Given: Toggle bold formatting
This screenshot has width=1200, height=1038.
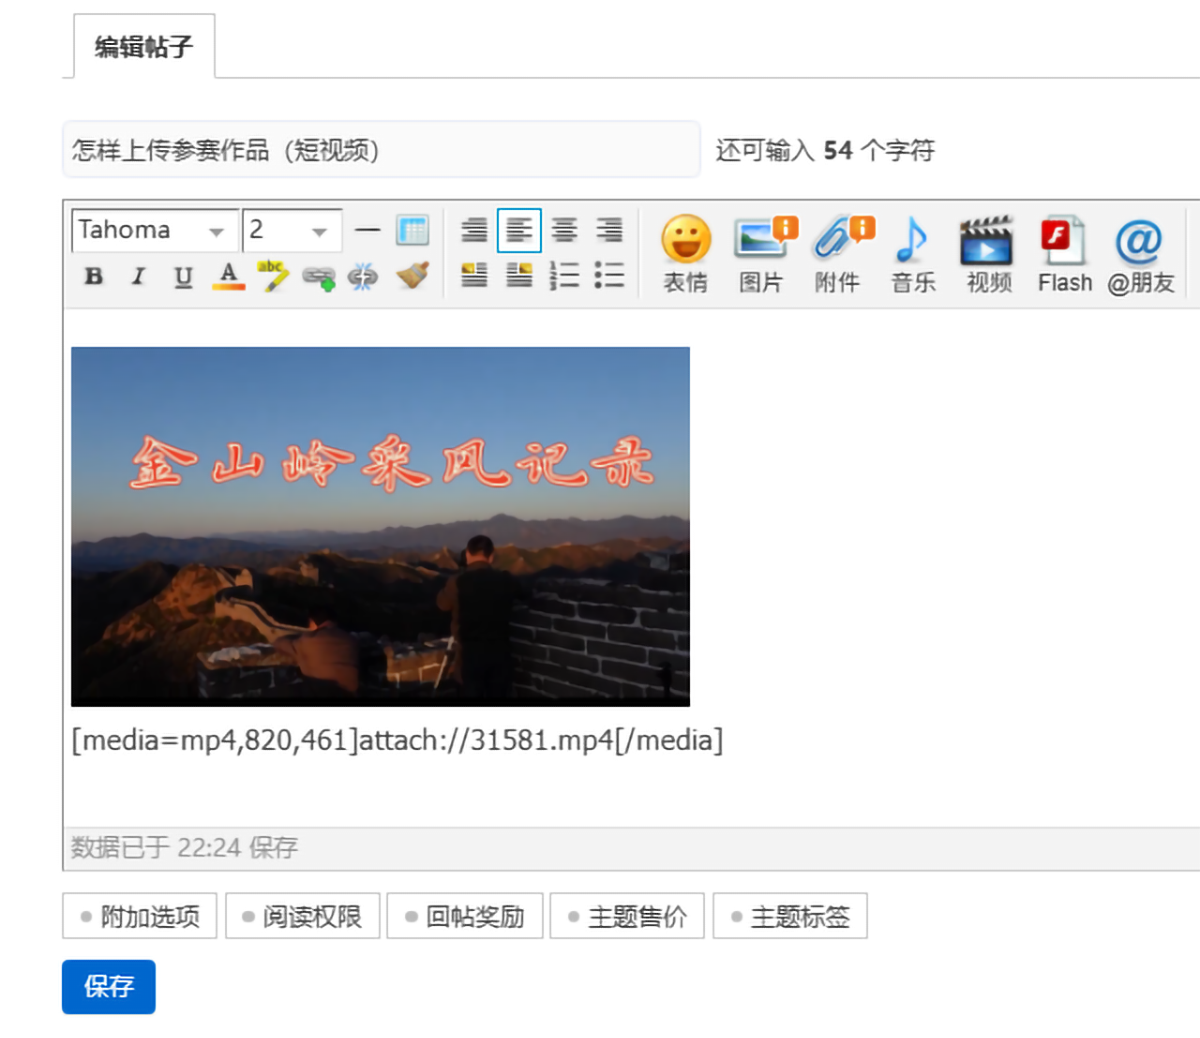Looking at the screenshot, I should (x=94, y=276).
